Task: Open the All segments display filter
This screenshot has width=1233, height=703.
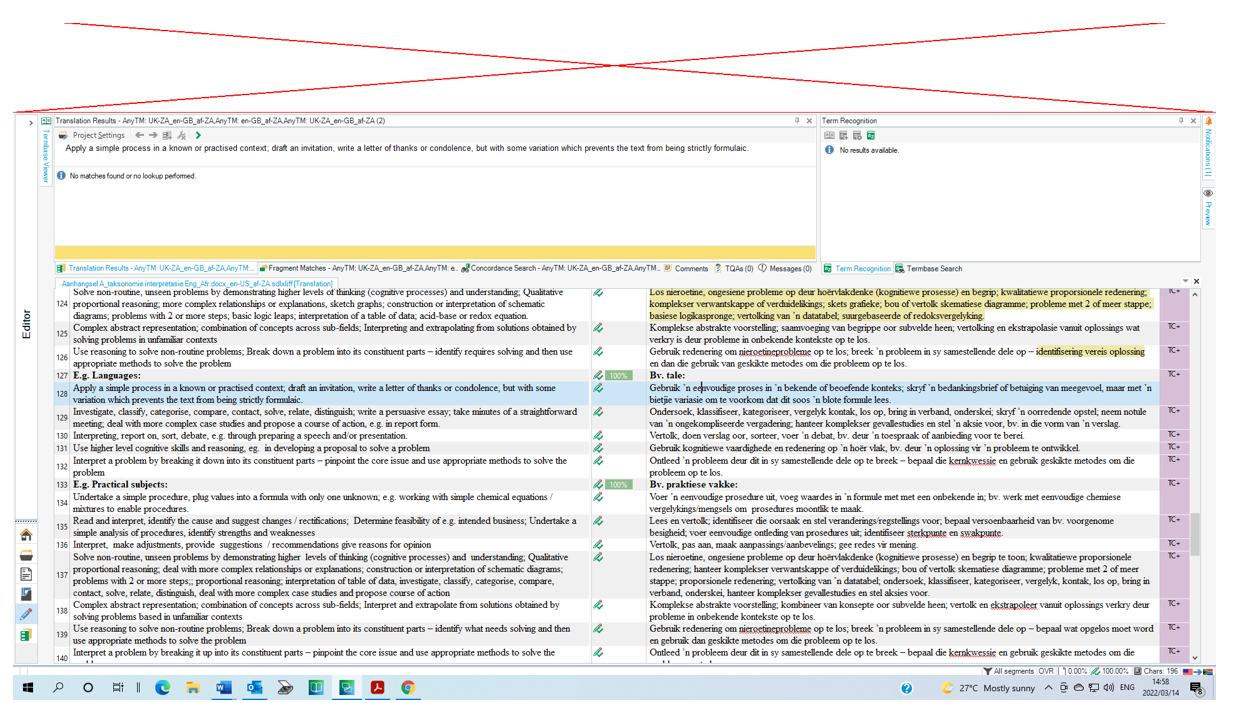Action: coord(1008,671)
